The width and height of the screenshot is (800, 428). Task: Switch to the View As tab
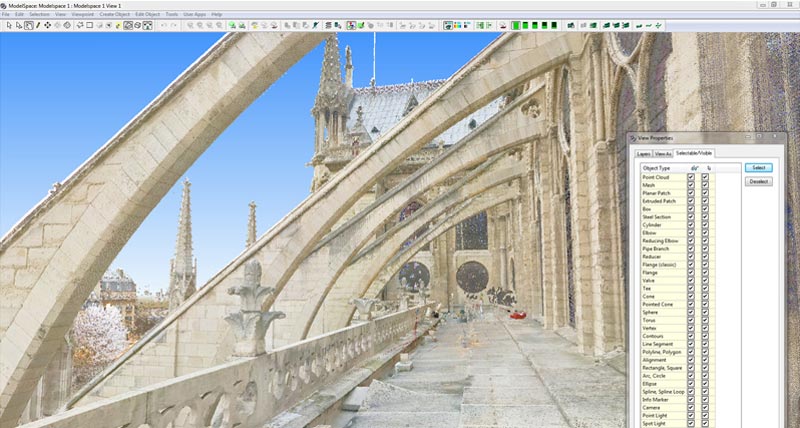pos(662,153)
